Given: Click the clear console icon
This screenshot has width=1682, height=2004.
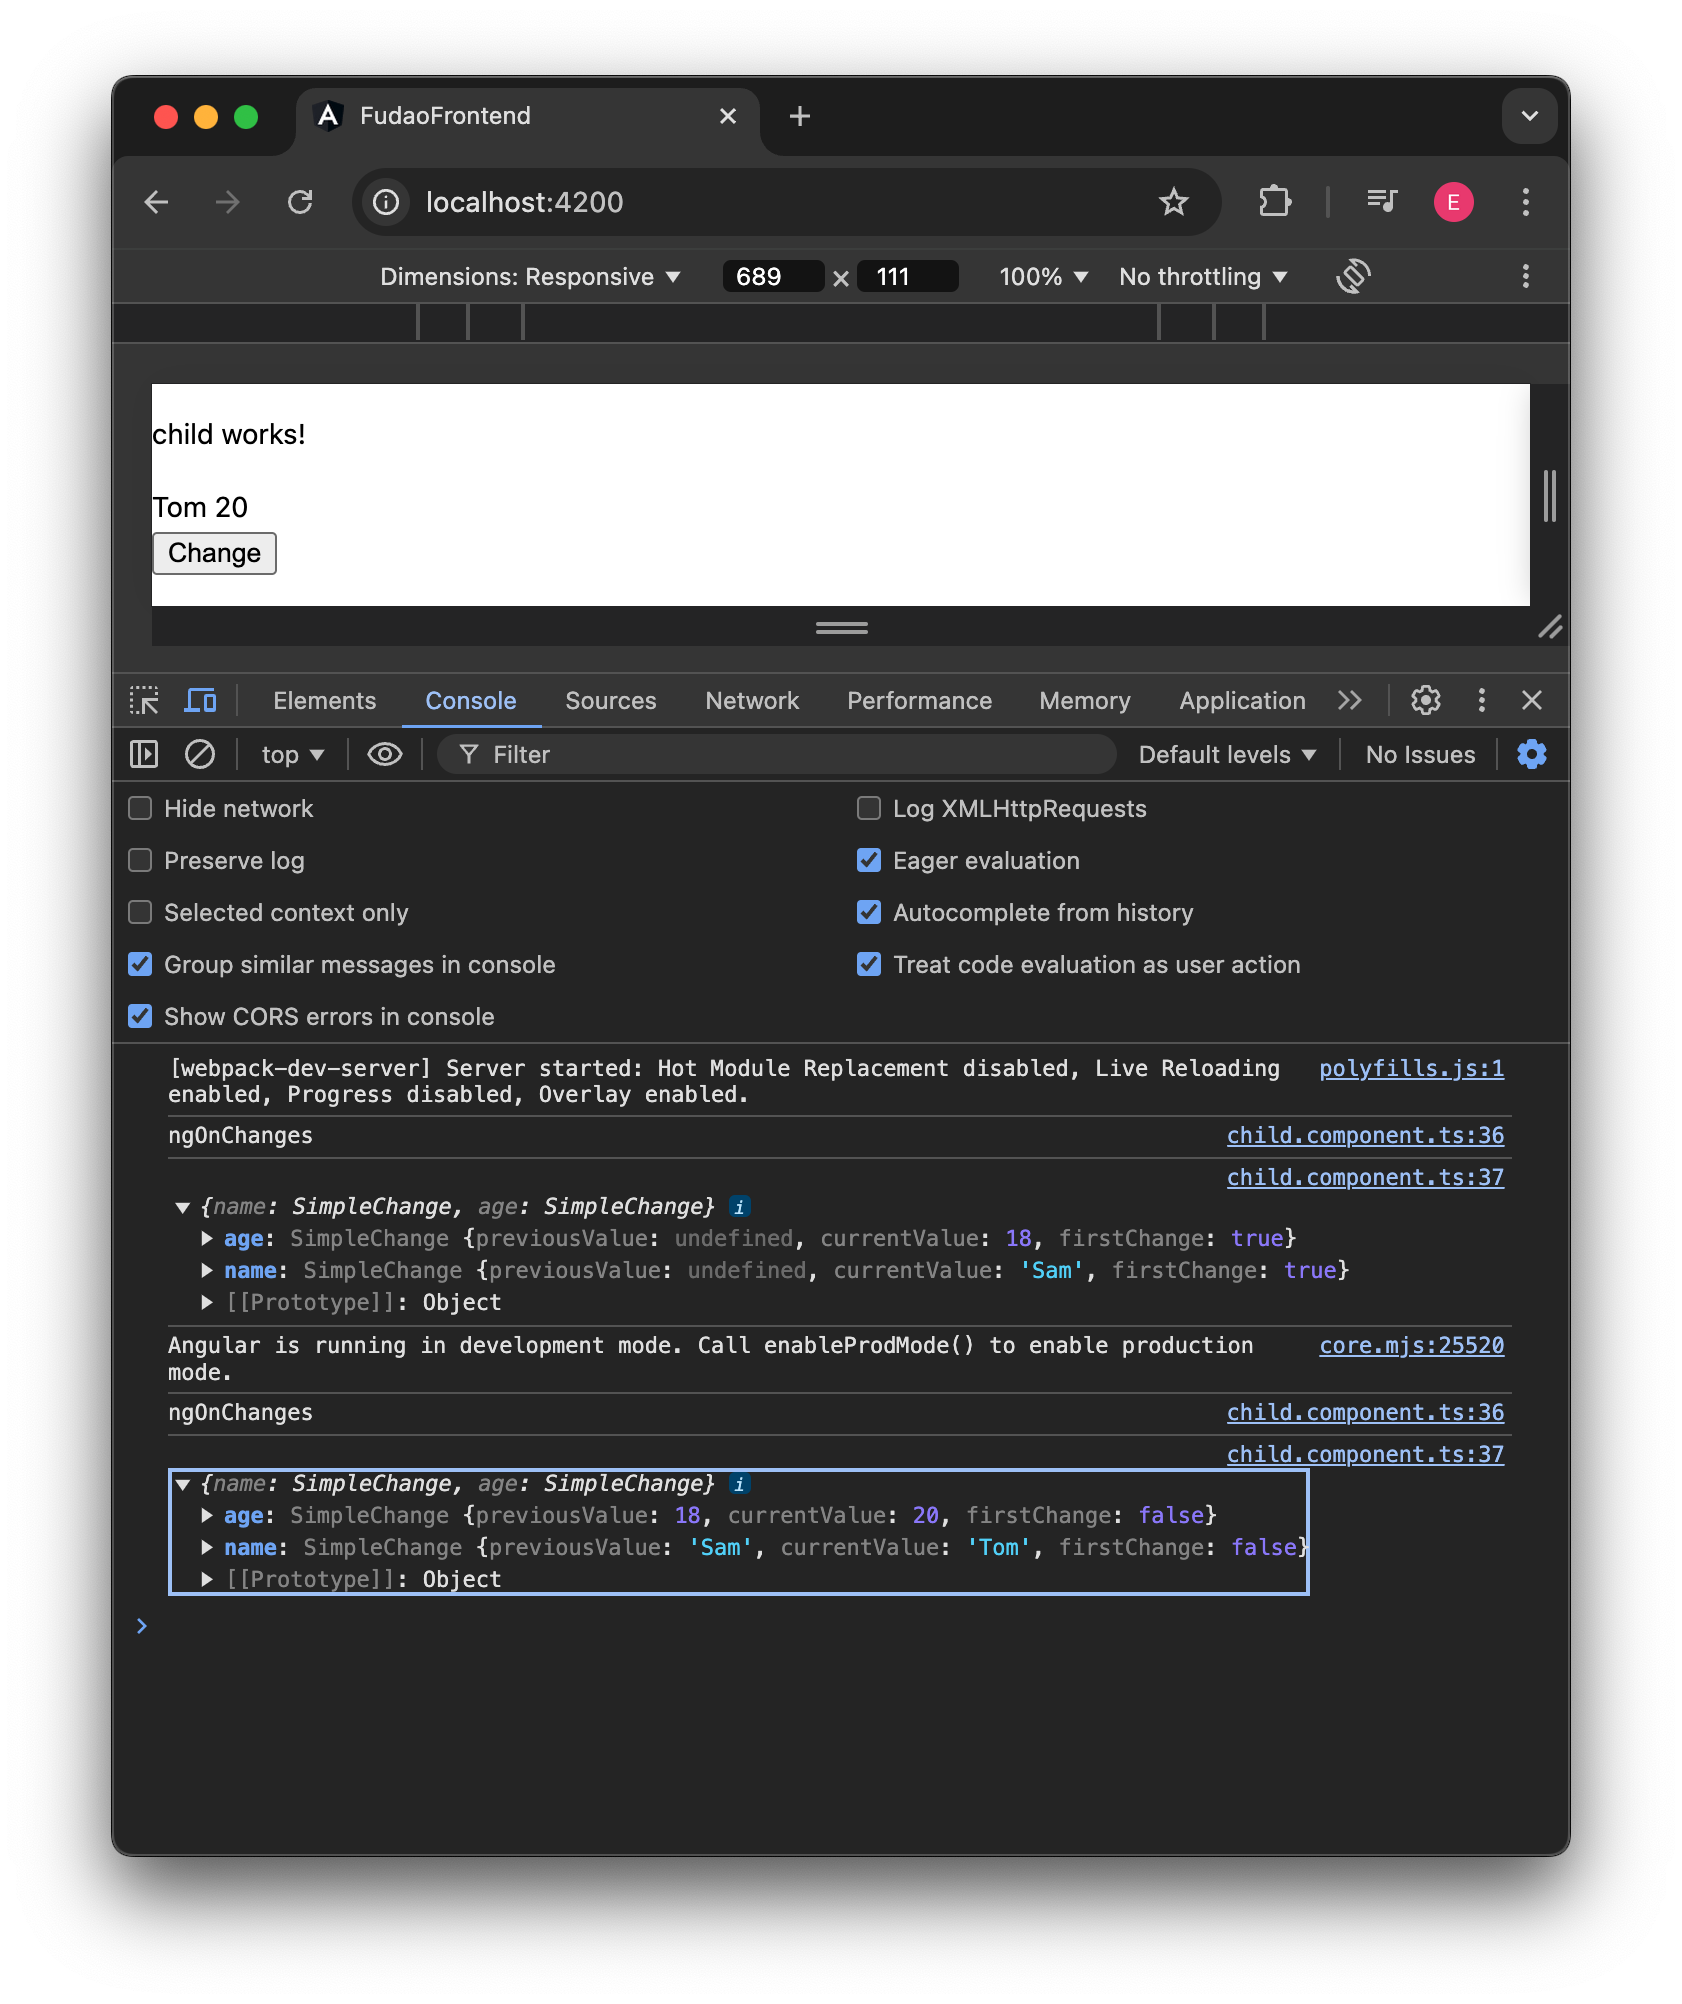Looking at the screenshot, I should click(199, 754).
